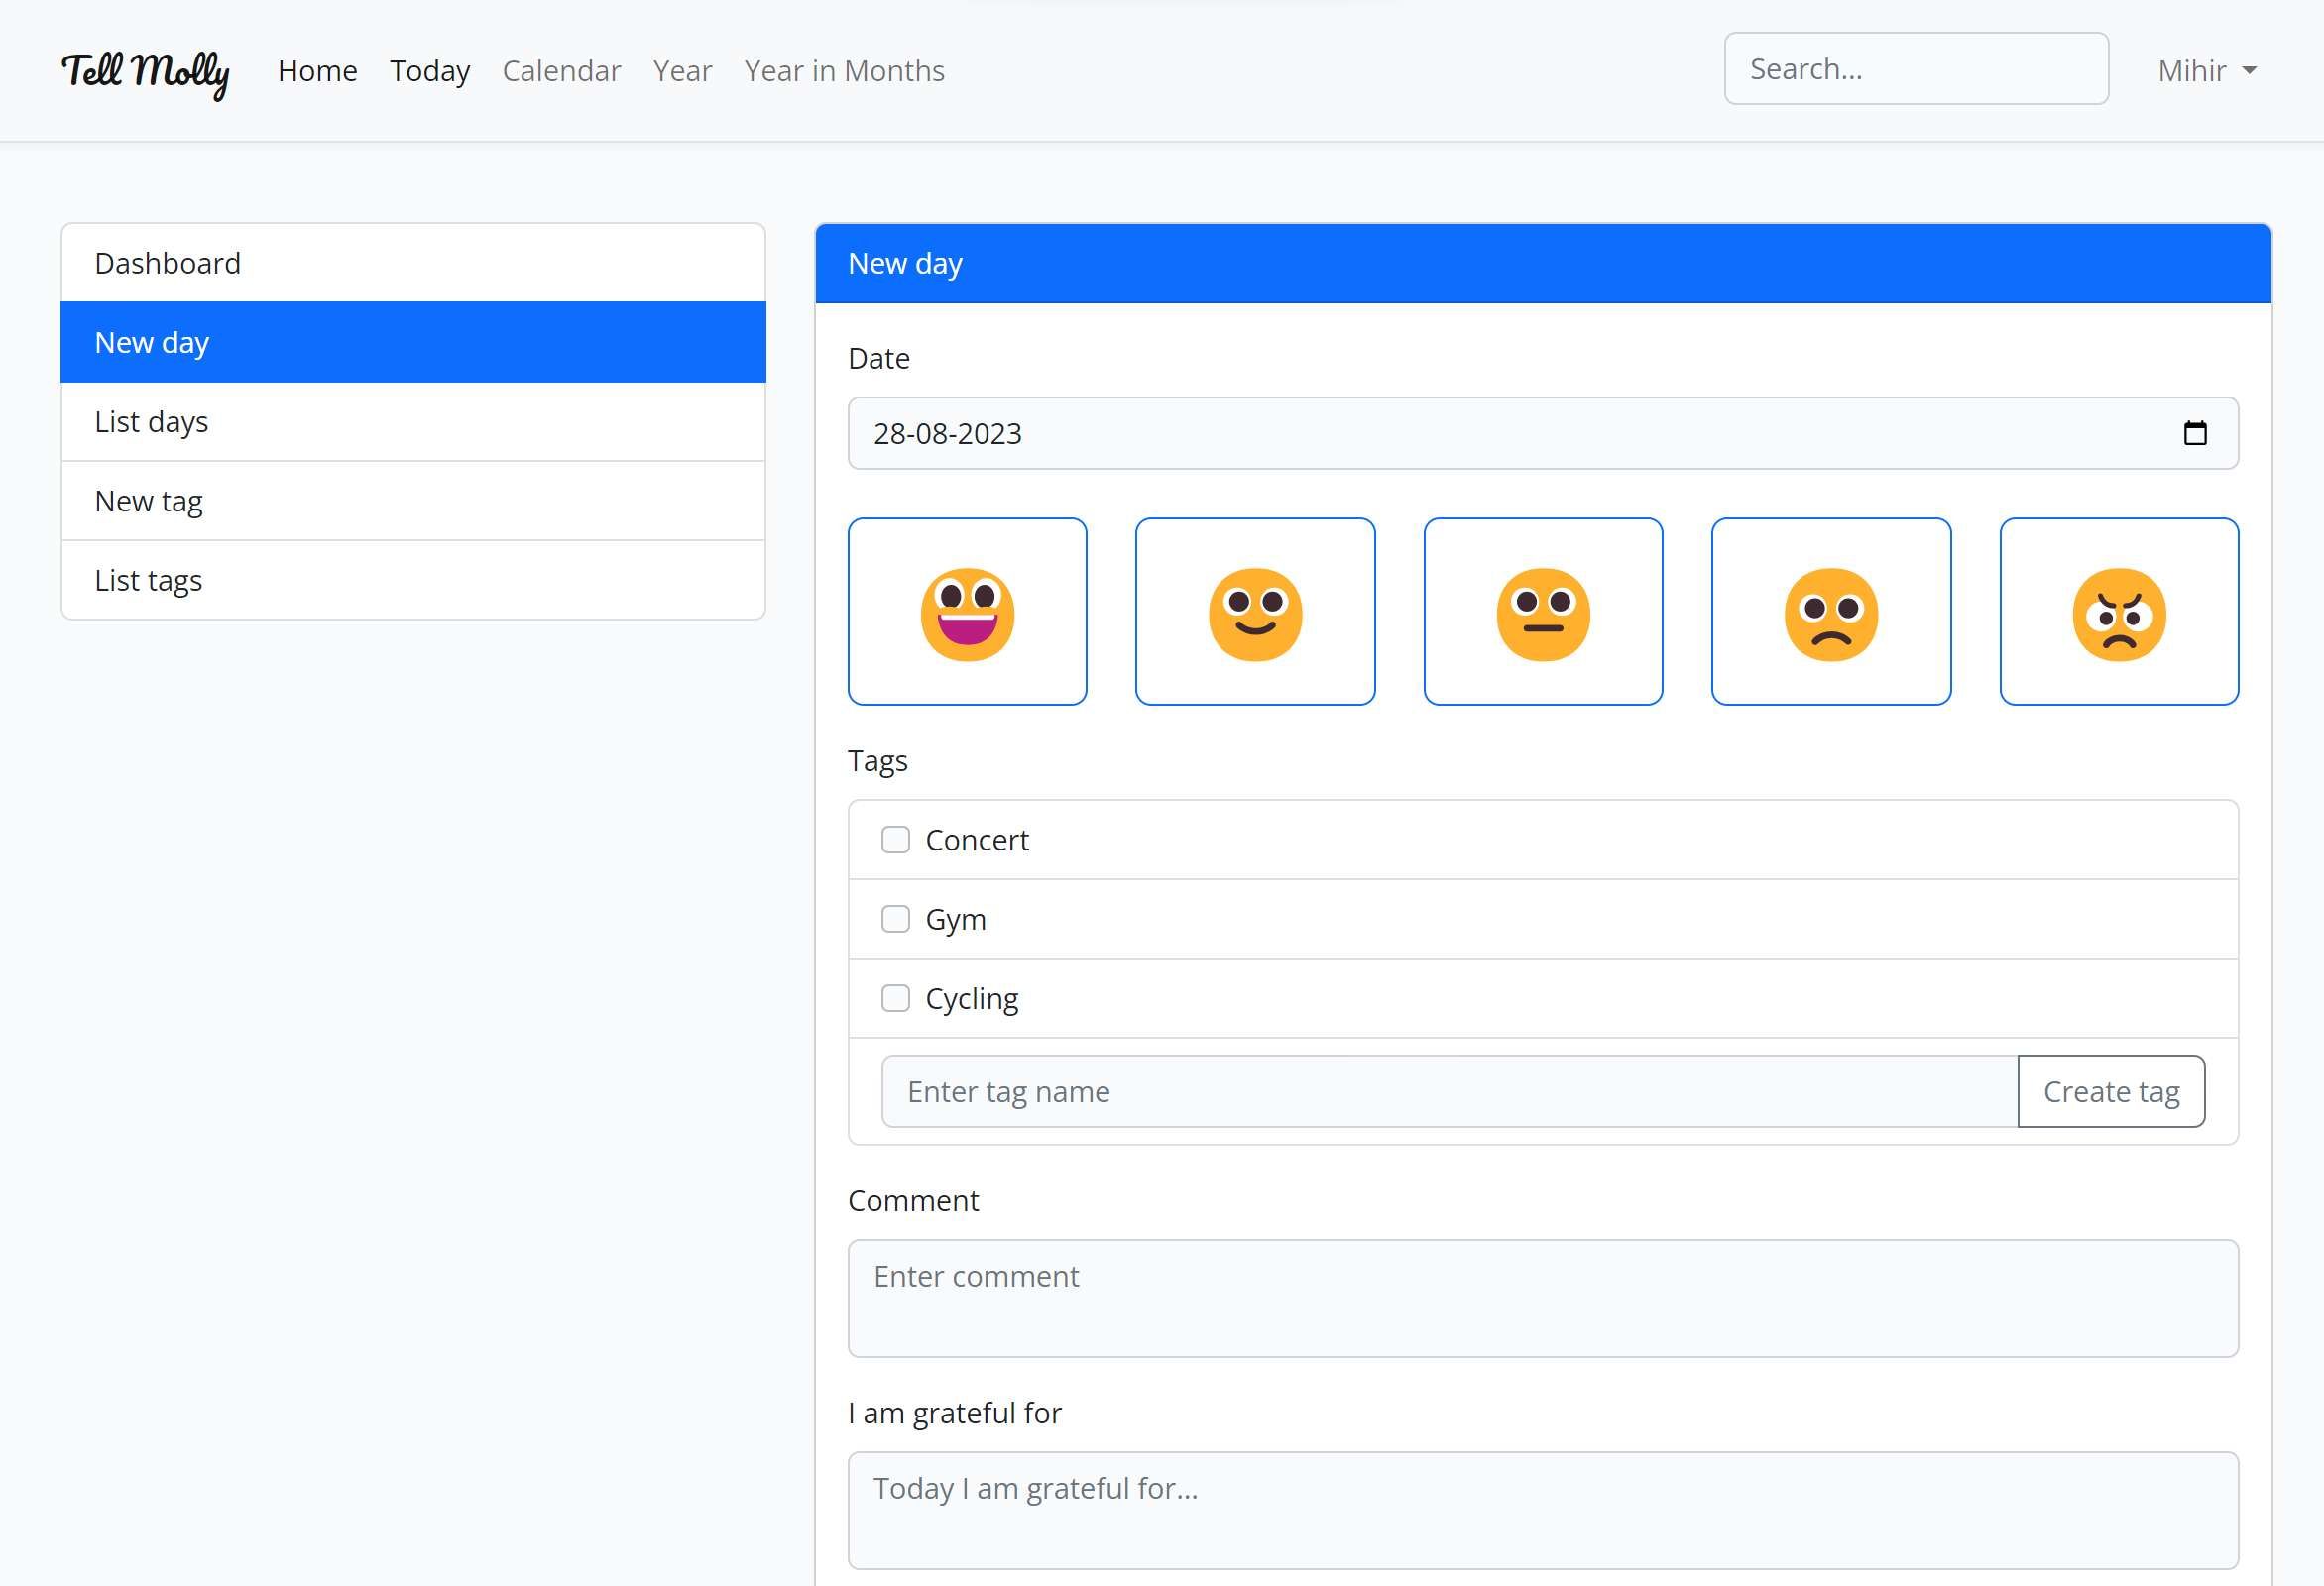2324x1586 pixels.
Task: Click the Tell Molly logo
Action: (146, 71)
